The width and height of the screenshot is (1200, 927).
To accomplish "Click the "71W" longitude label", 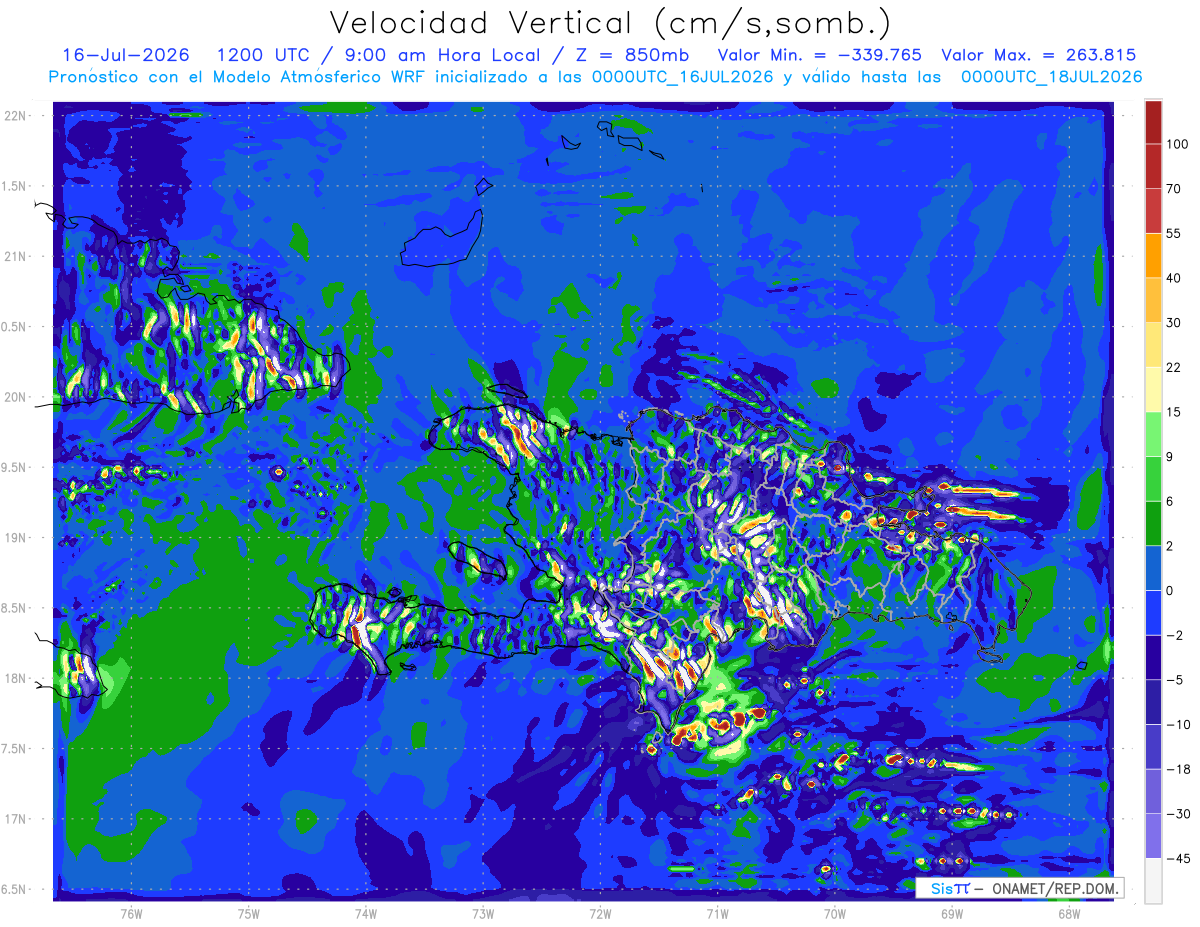I will click(717, 914).
